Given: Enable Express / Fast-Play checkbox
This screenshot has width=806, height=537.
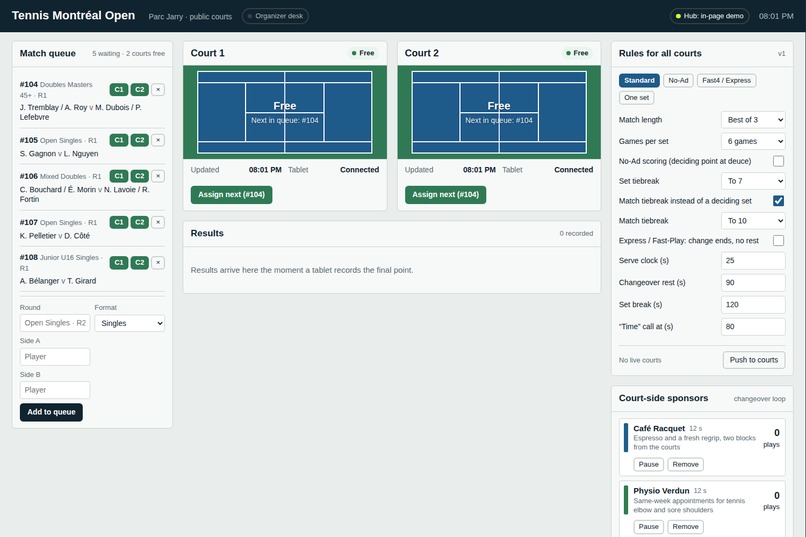Looking at the screenshot, I should 778,240.
